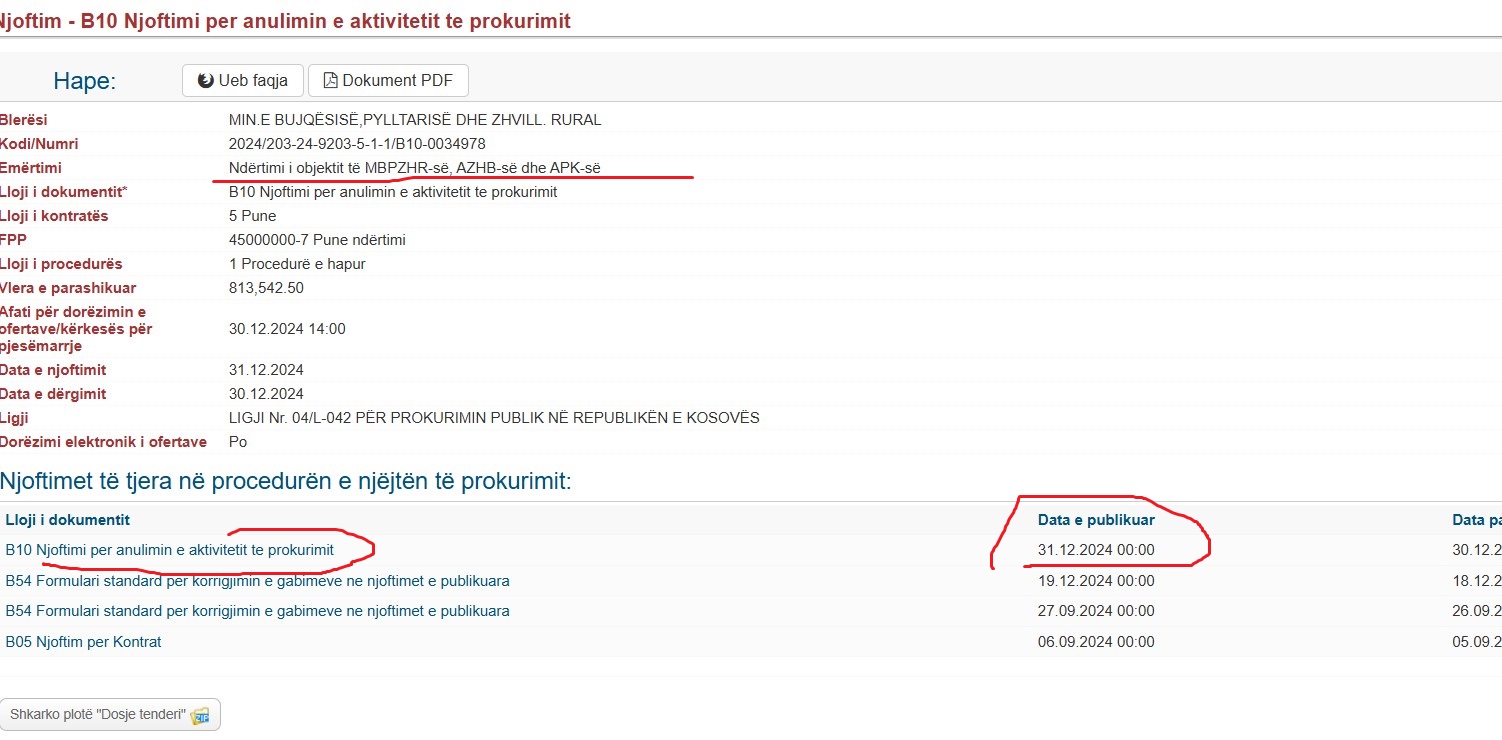Click the partially visible Data pa... column header

click(x=1476, y=520)
